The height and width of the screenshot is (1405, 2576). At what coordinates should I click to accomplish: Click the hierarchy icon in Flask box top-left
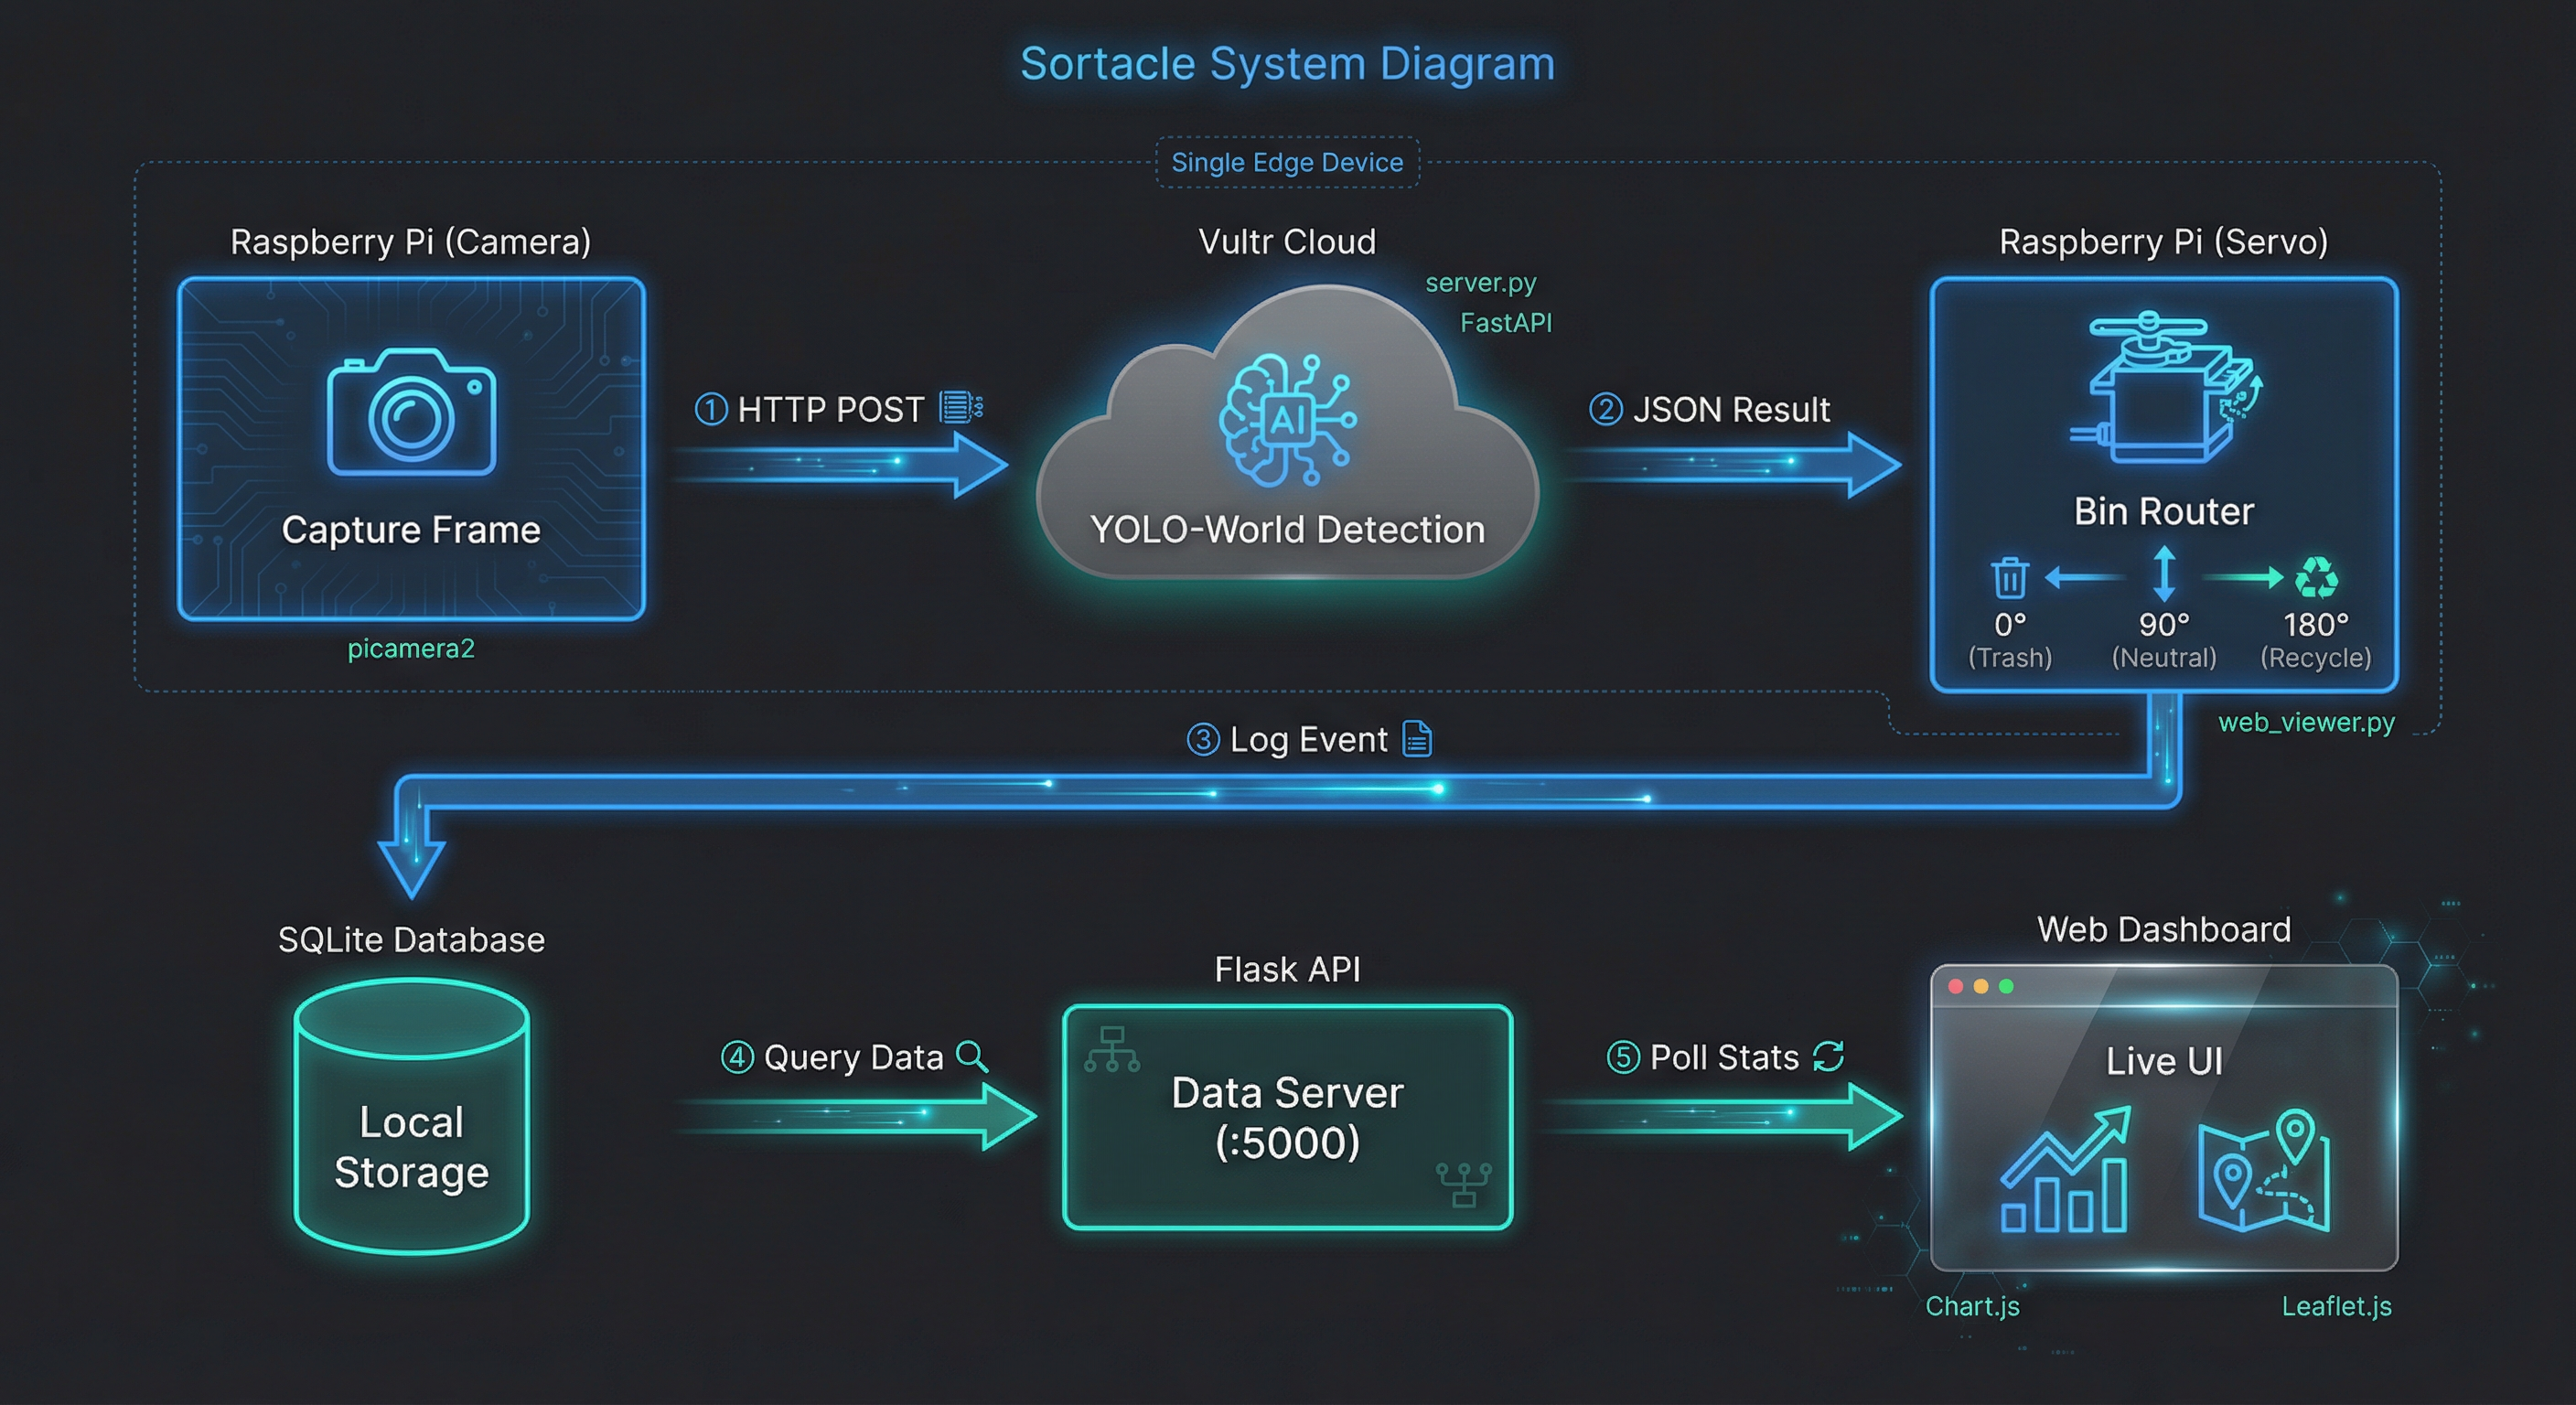pyautogui.click(x=1112, y=1049)
